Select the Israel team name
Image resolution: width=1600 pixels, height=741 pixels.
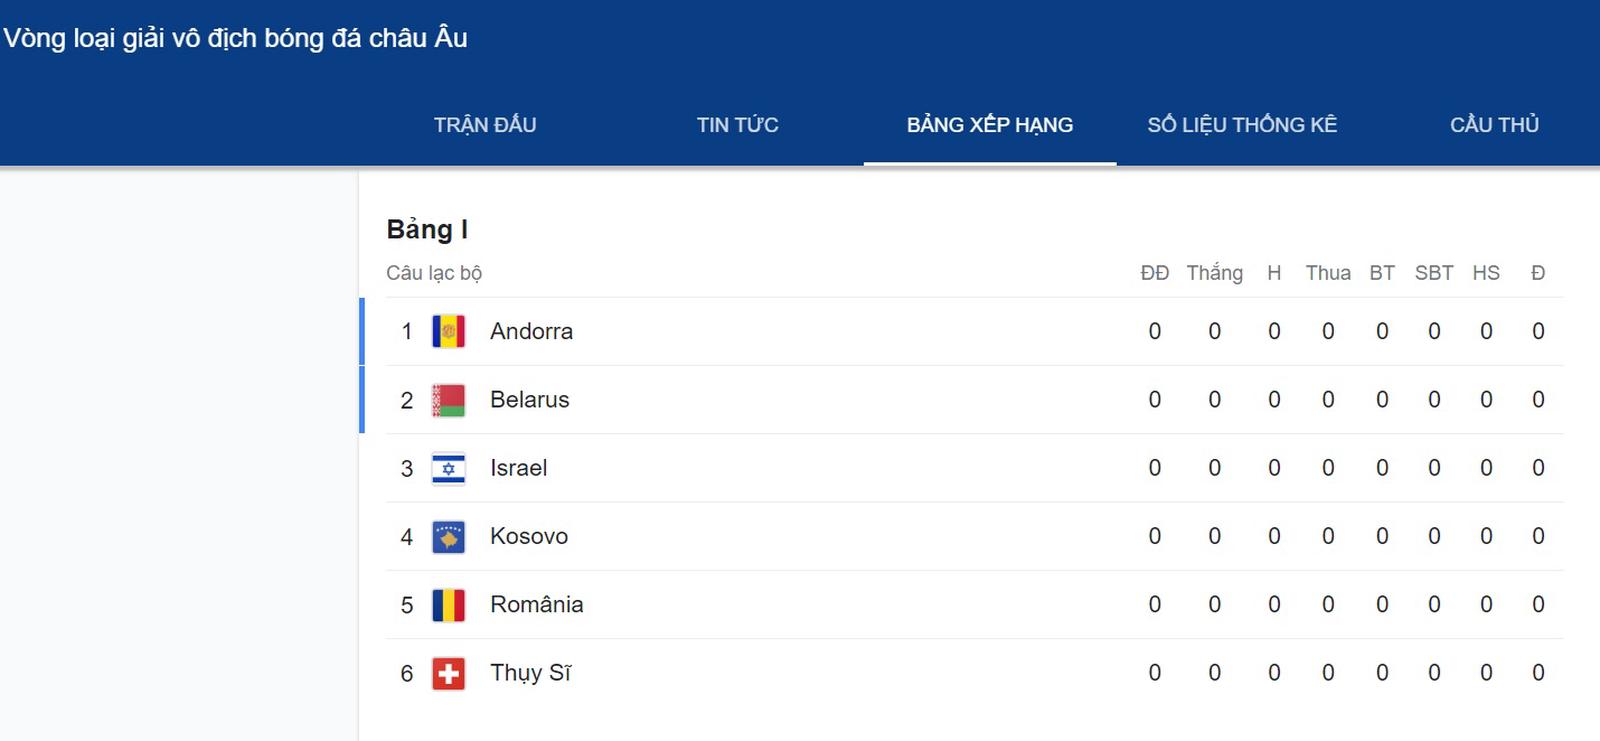click(518, 468)
